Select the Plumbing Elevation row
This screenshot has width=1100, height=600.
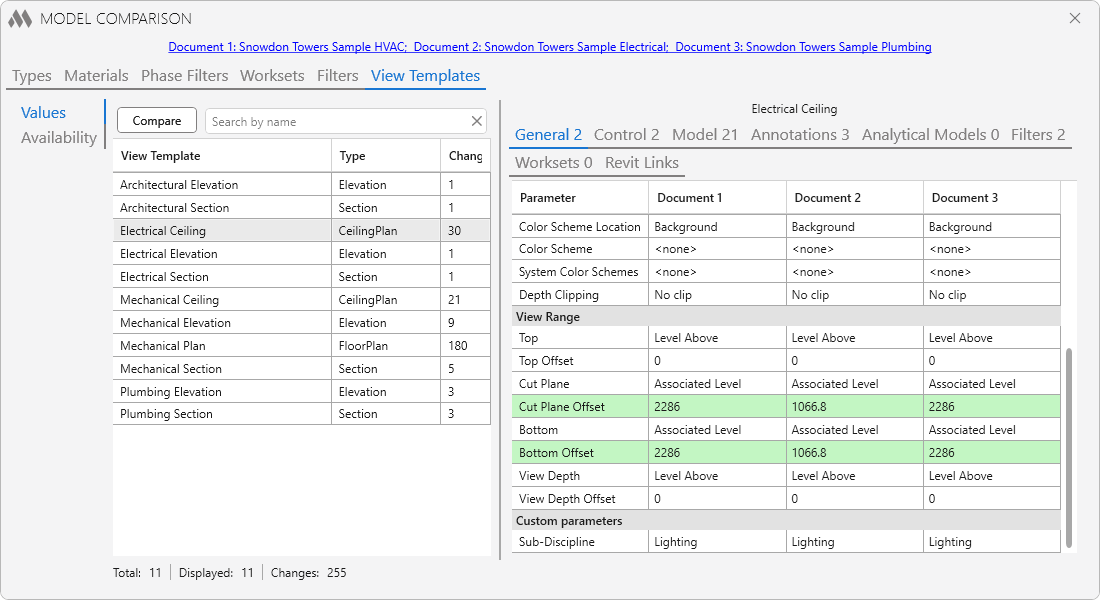click(301, 392)
